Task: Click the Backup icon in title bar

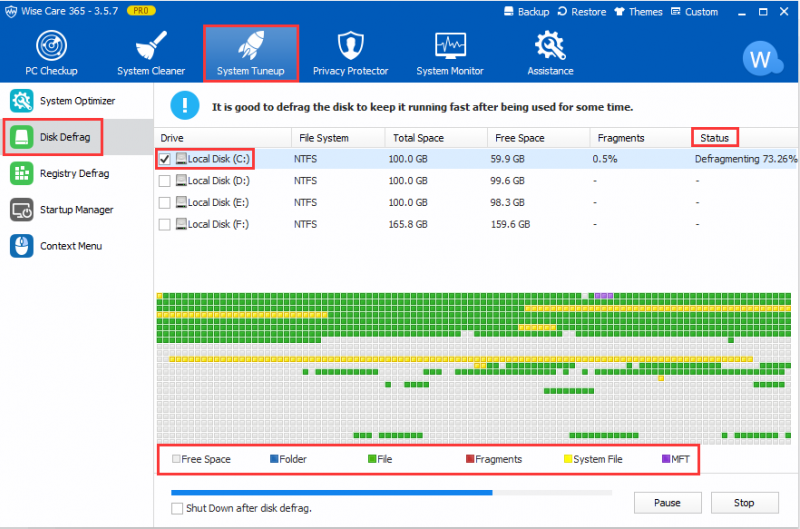Action: 509,11
